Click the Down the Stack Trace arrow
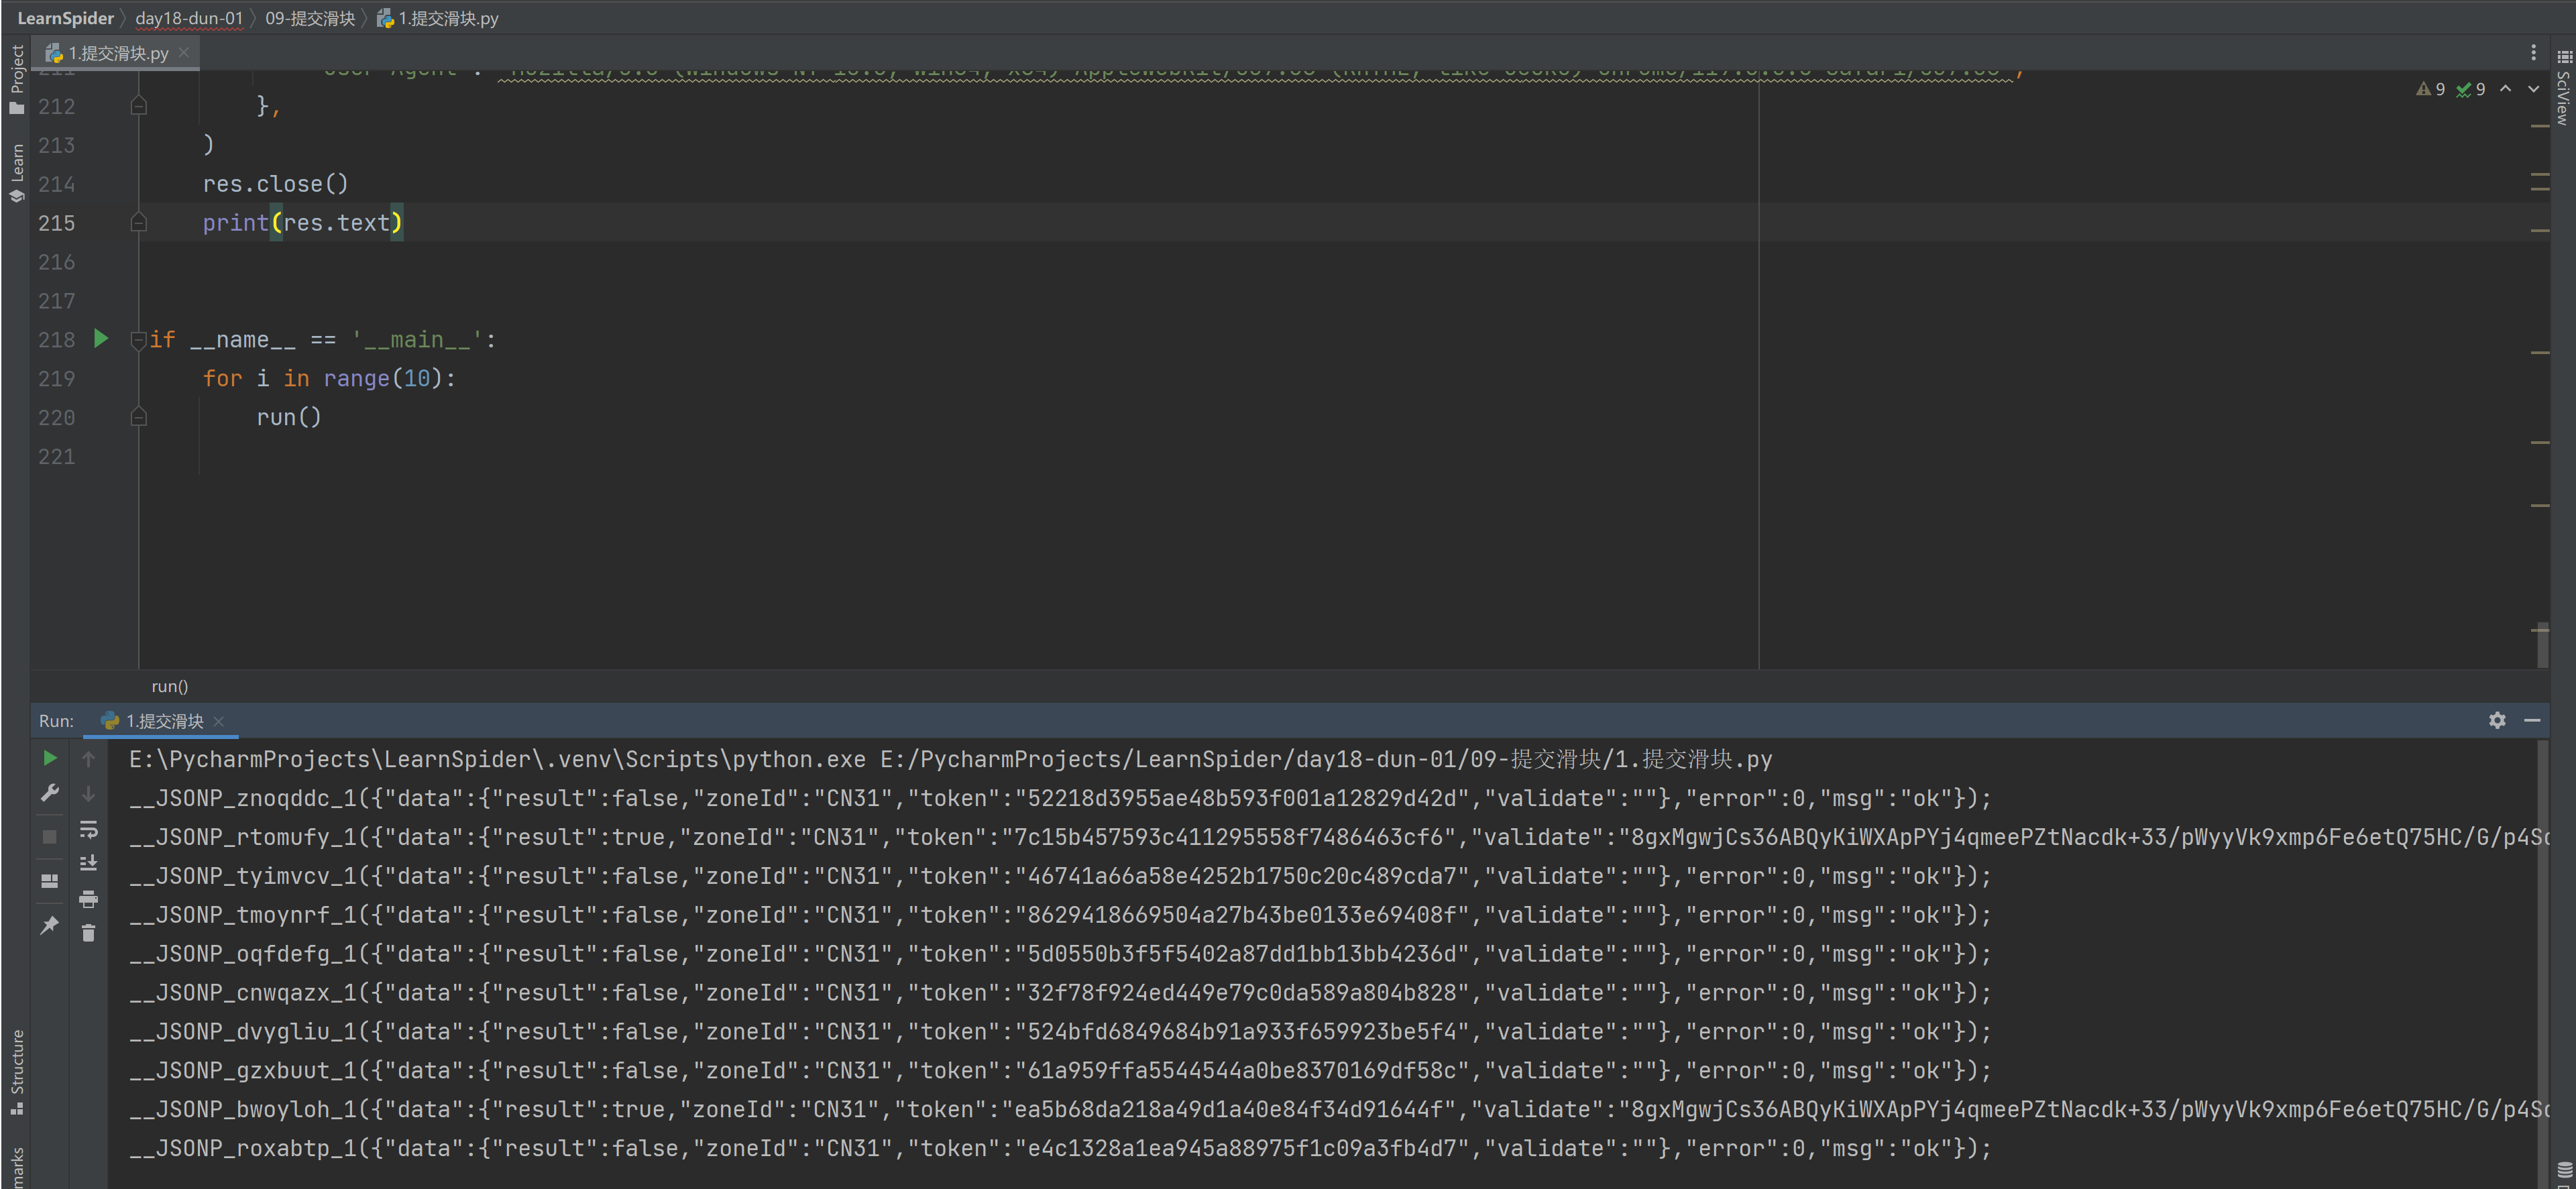2576x1189 pixels. point(88,794)
